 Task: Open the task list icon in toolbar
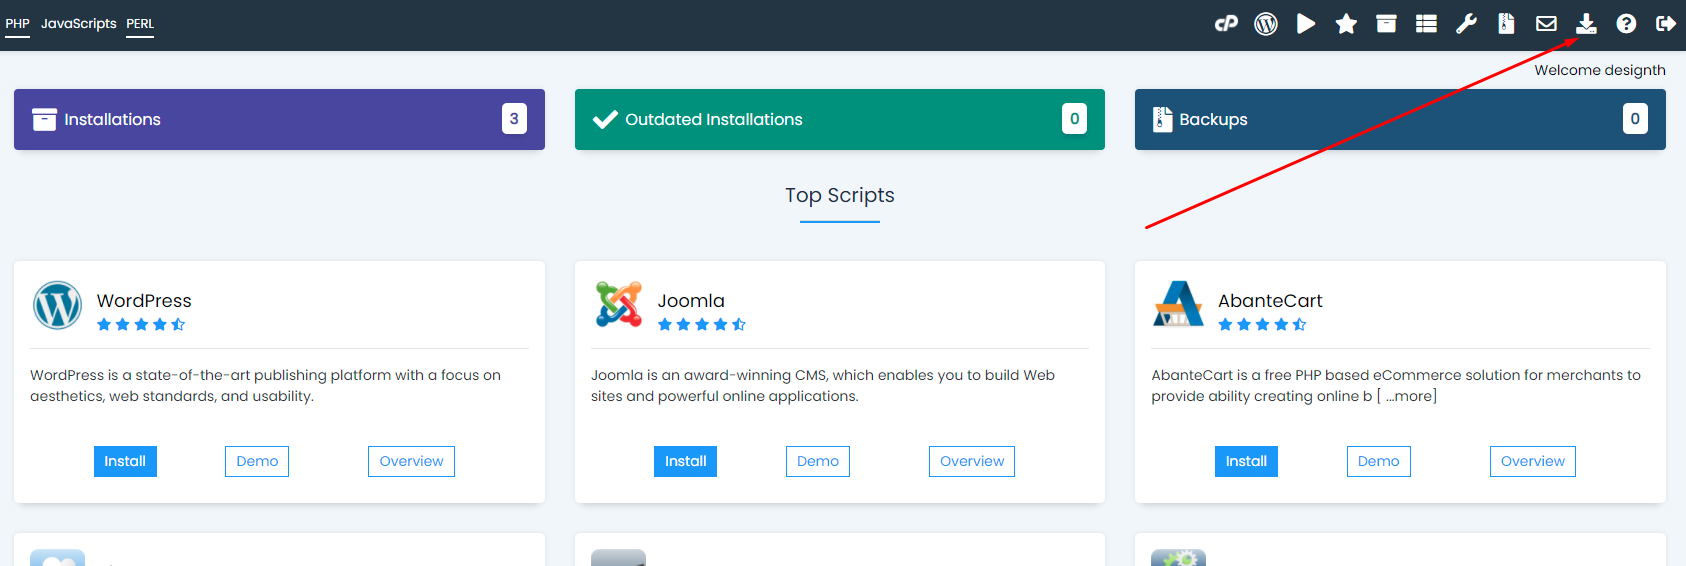click(1426, 24)
